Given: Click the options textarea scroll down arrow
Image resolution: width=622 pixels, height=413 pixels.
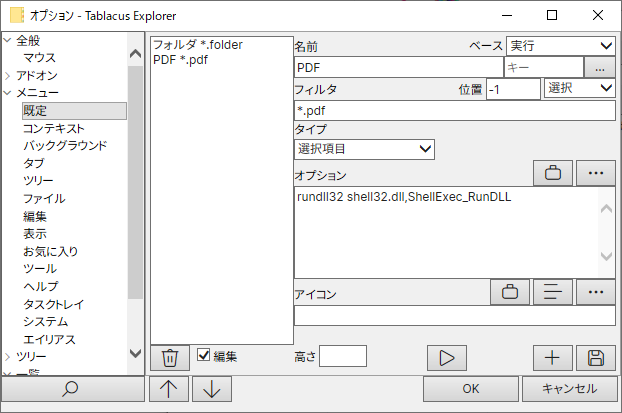Looking at the screenshot, I should click(x=607, y=256).
